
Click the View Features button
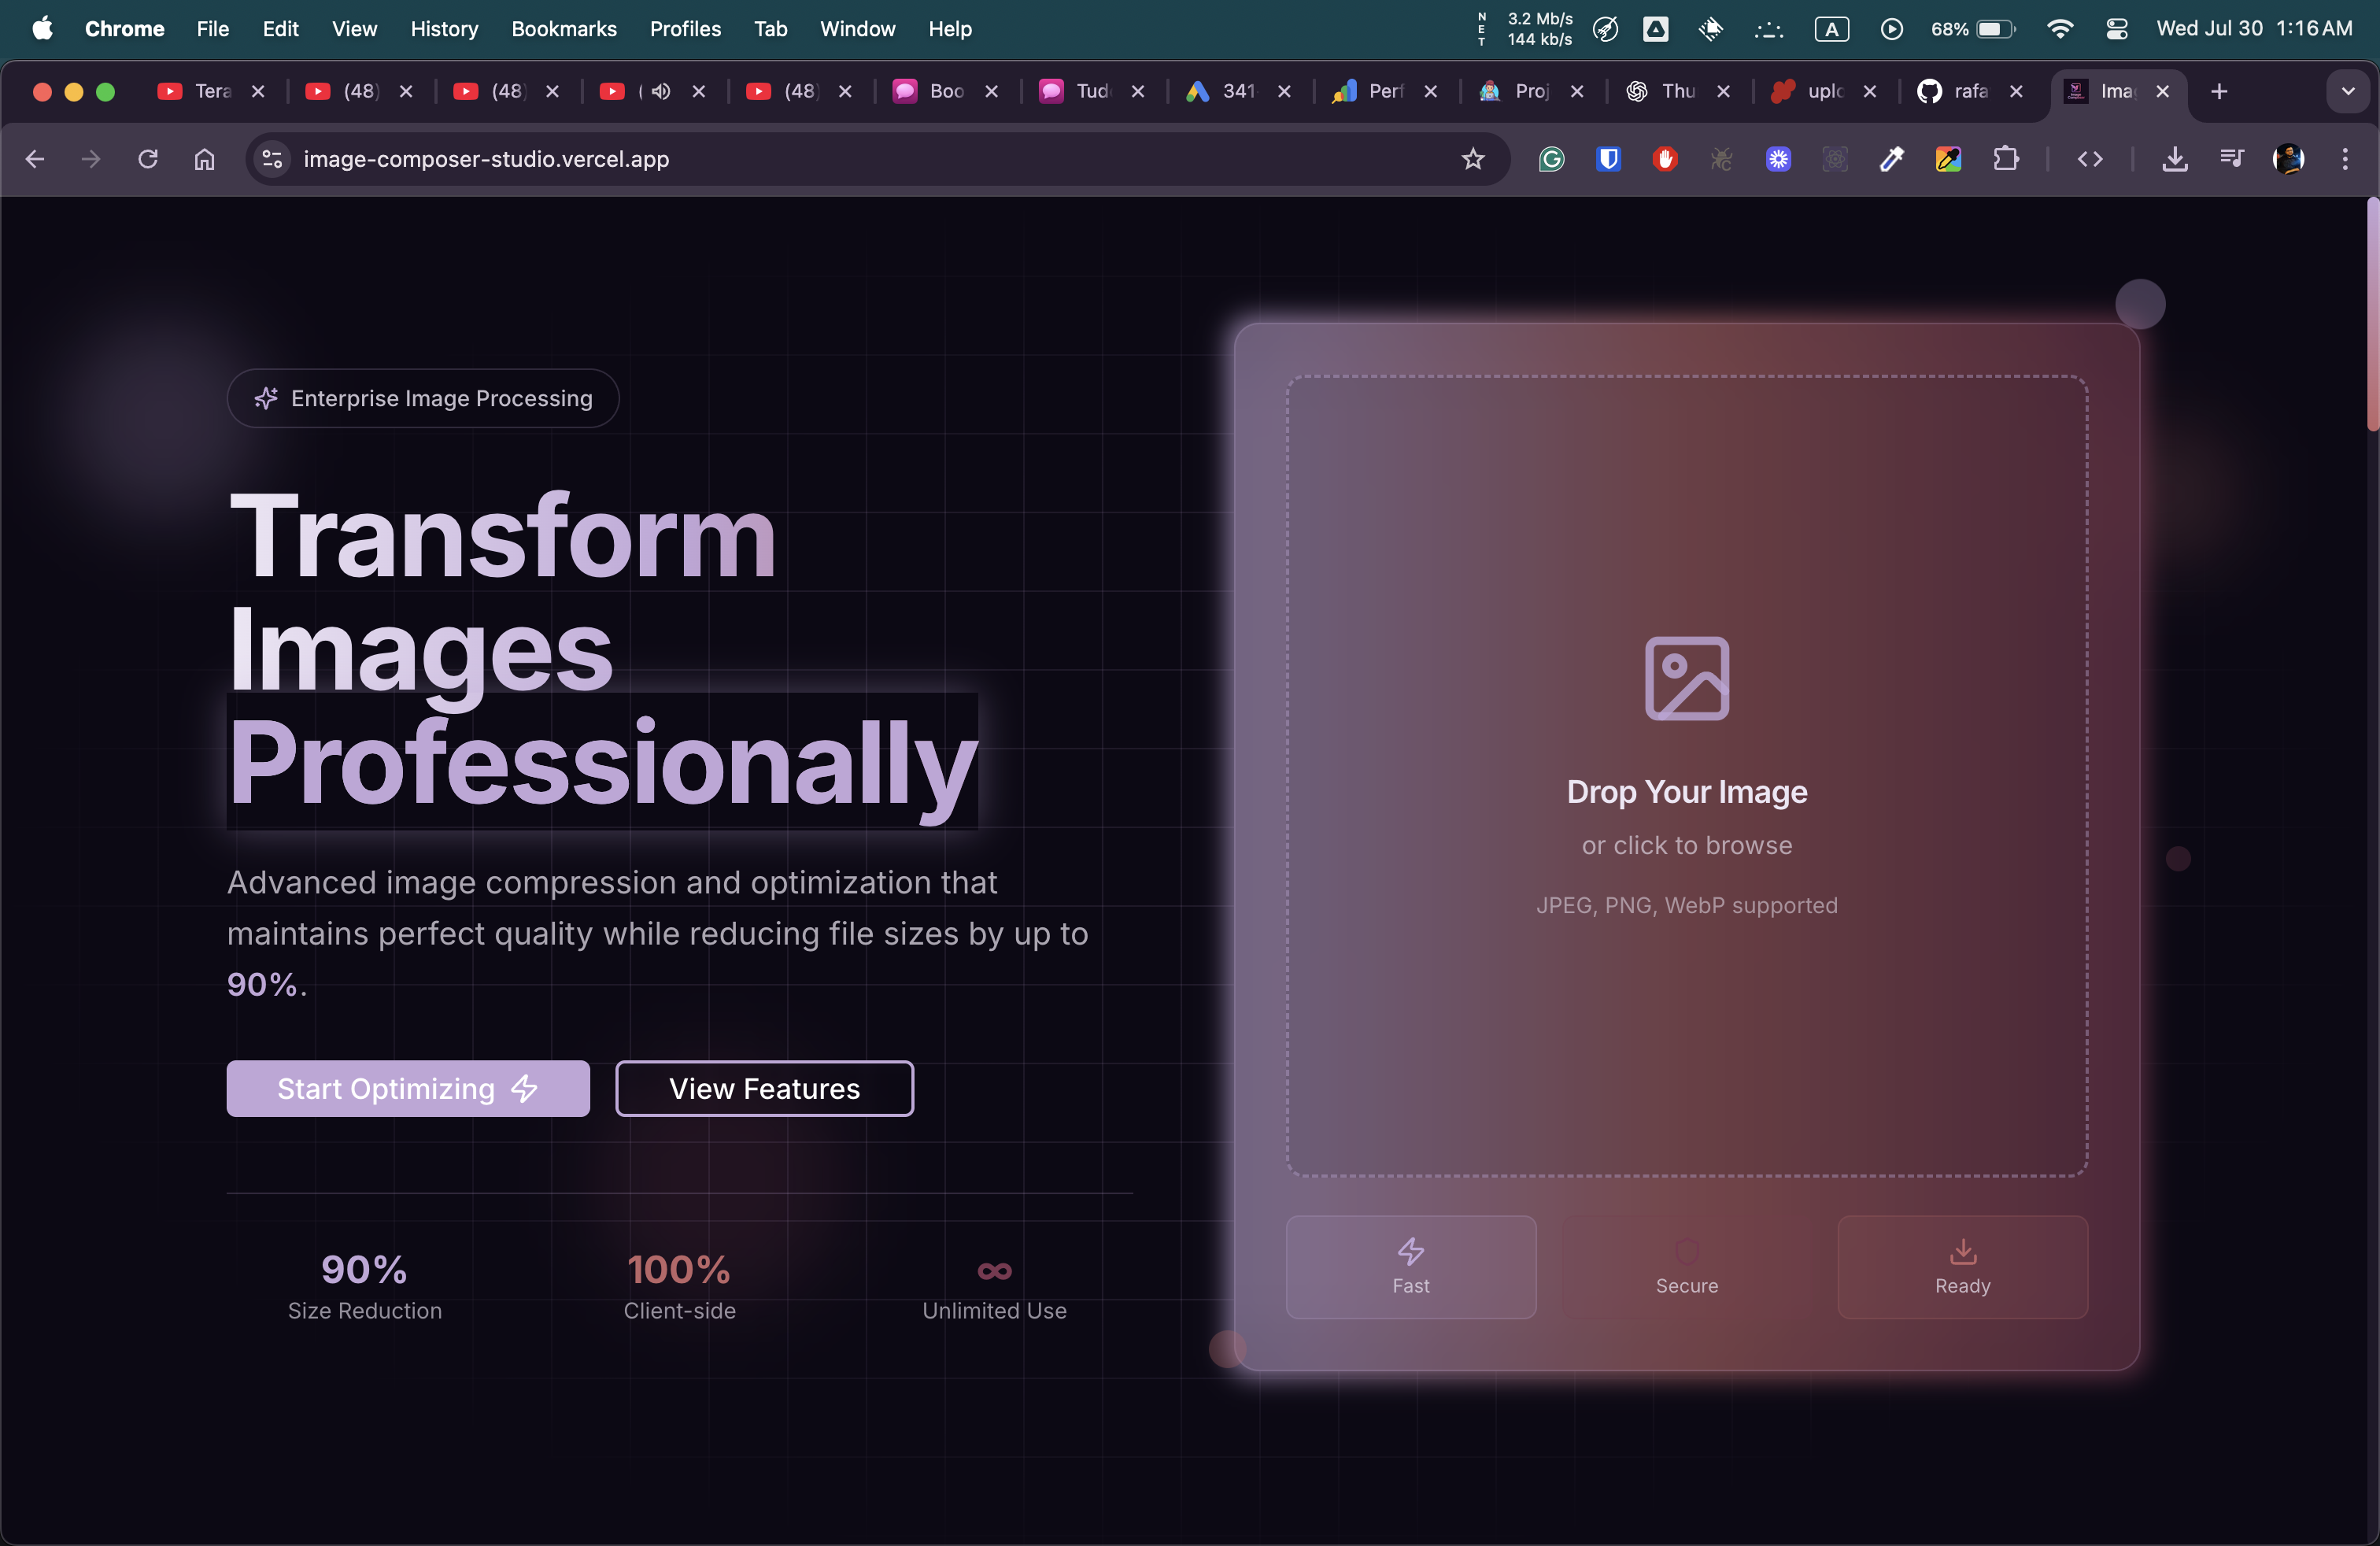(x=764, y=1088)
